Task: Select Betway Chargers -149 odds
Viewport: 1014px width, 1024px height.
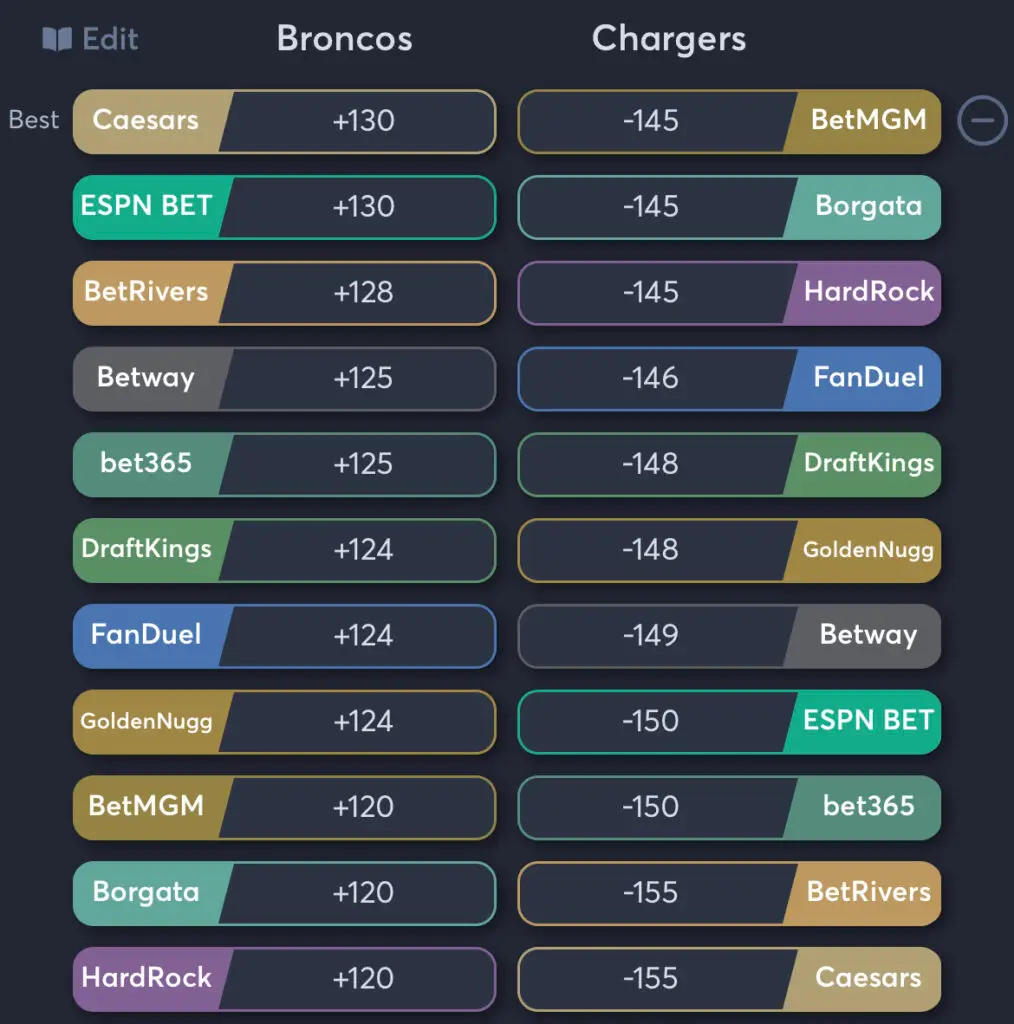Action: [729, 636]
